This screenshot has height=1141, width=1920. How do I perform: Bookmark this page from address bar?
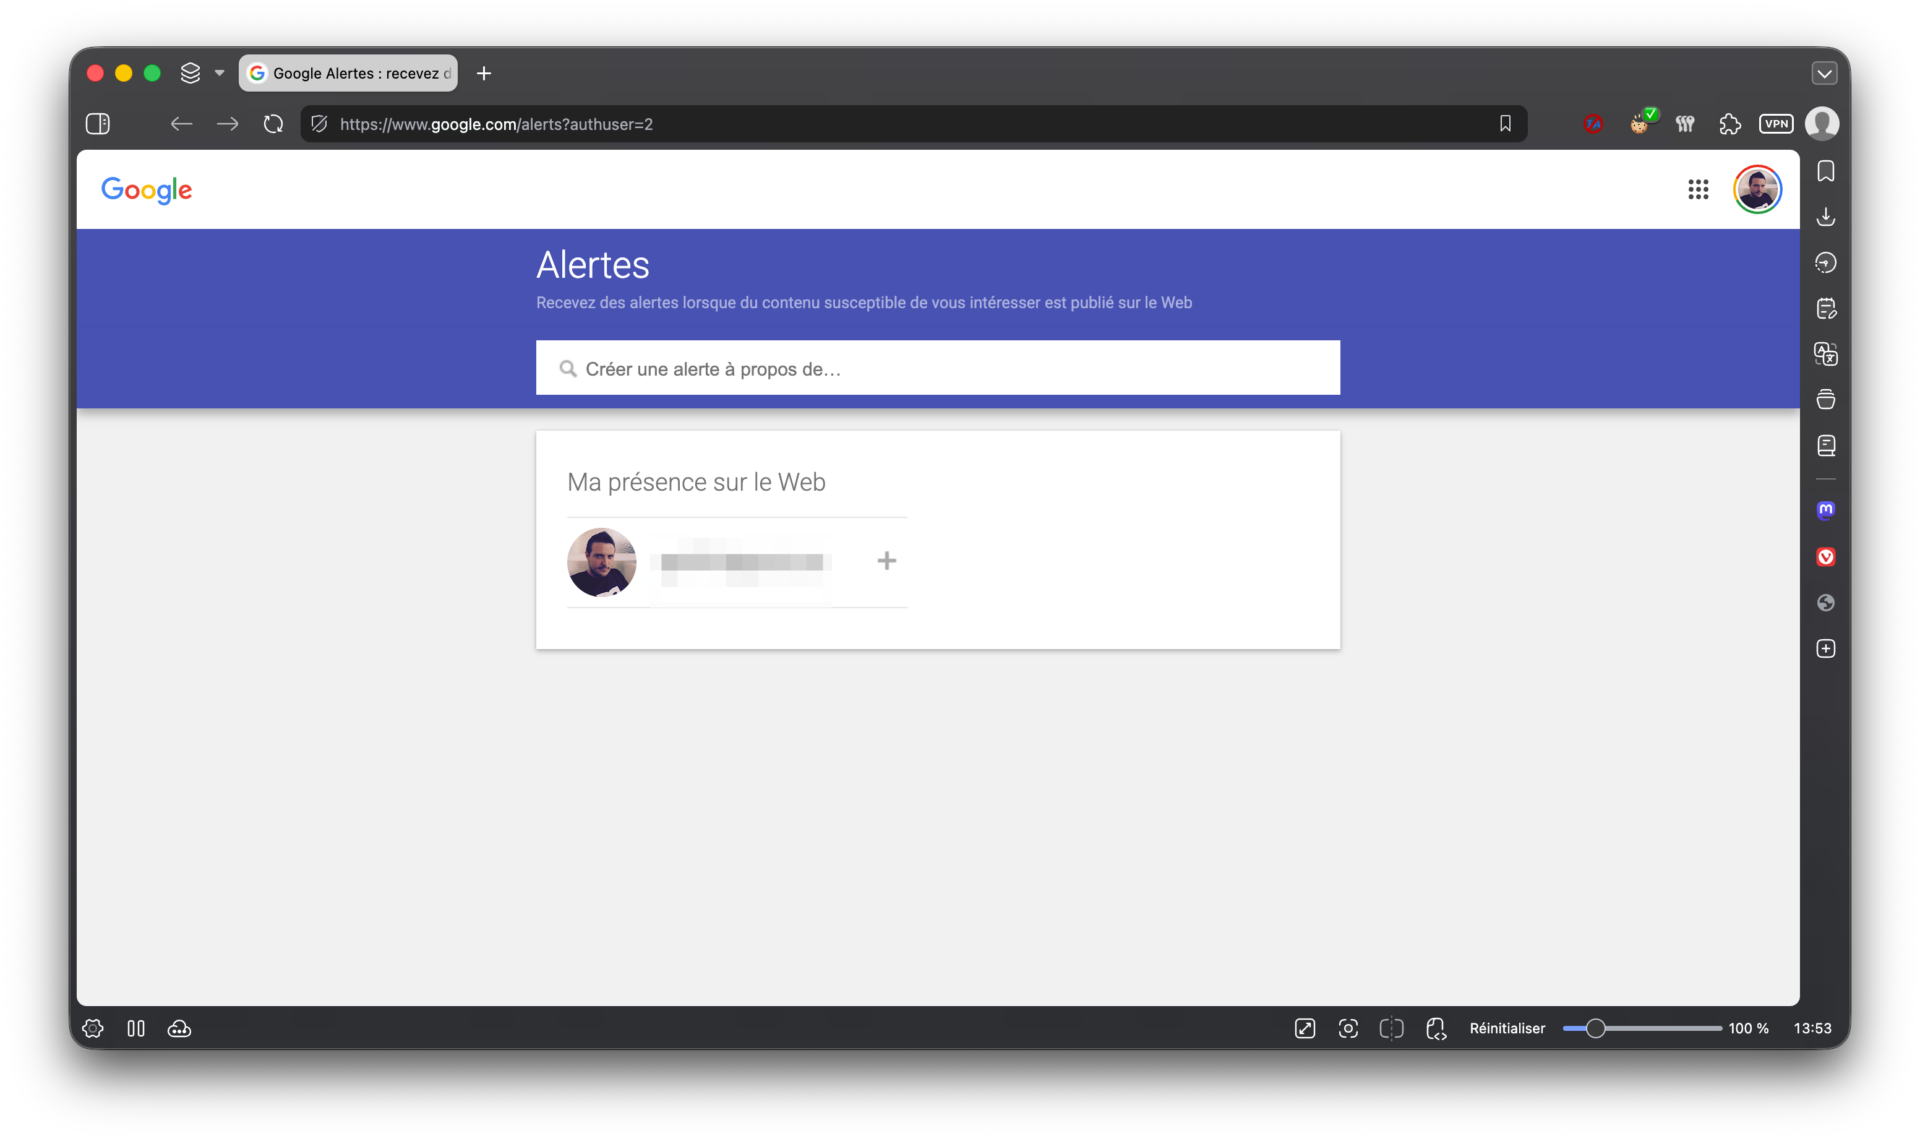[1505, 124]
